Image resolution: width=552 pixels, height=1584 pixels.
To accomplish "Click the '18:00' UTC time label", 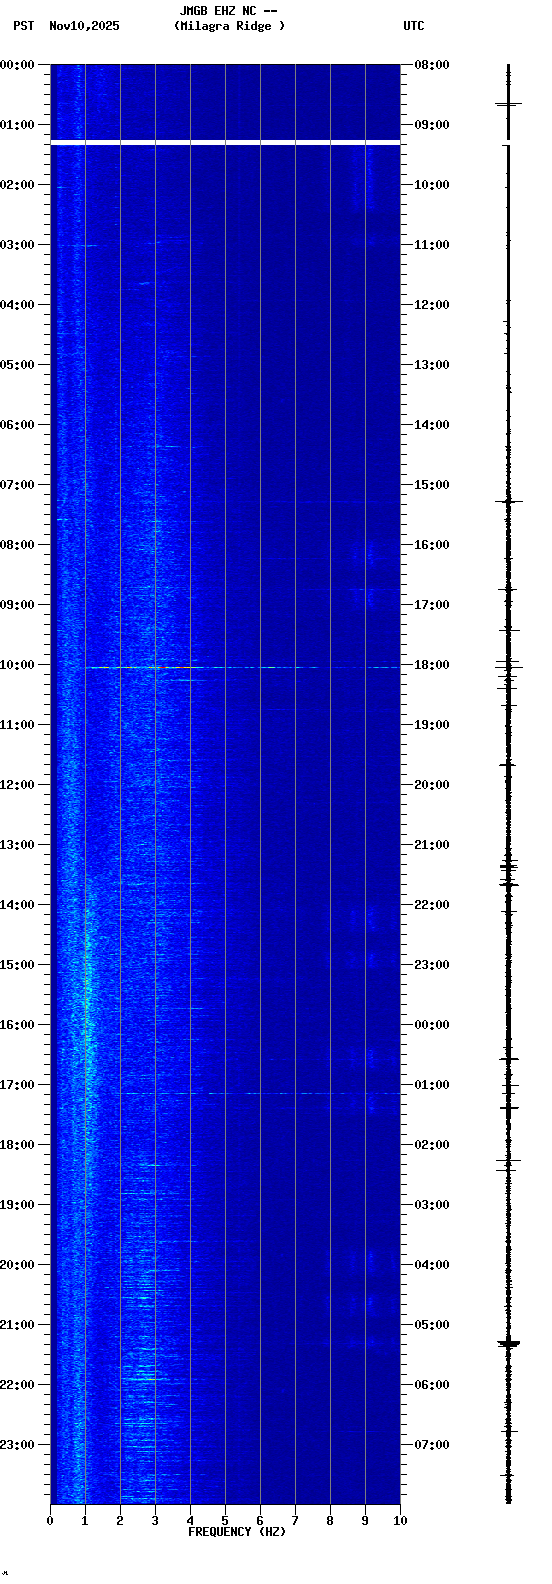I will 432,665.
